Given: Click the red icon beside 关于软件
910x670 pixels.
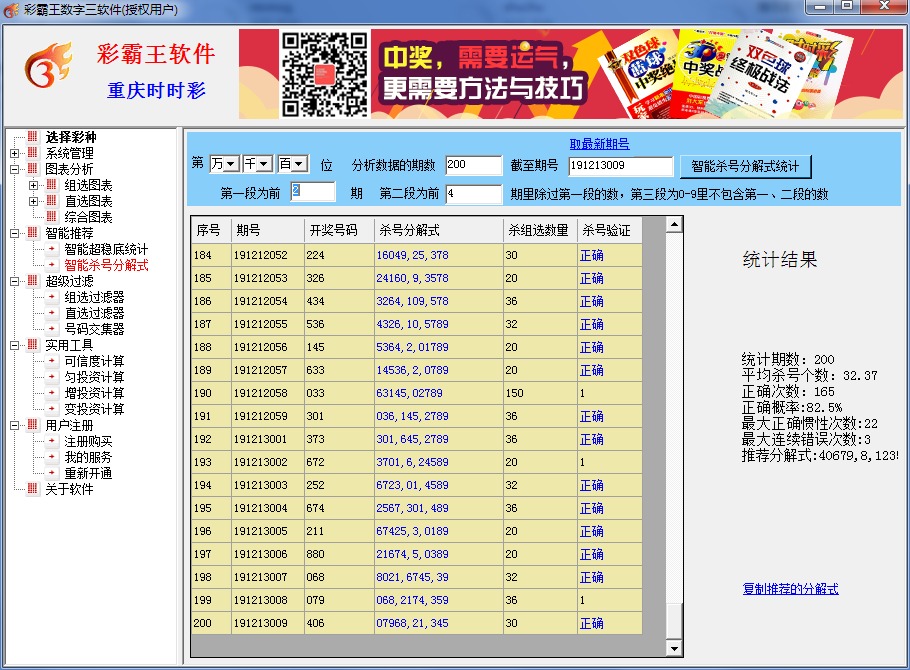Looking at the screenshot, I should 32,489.
